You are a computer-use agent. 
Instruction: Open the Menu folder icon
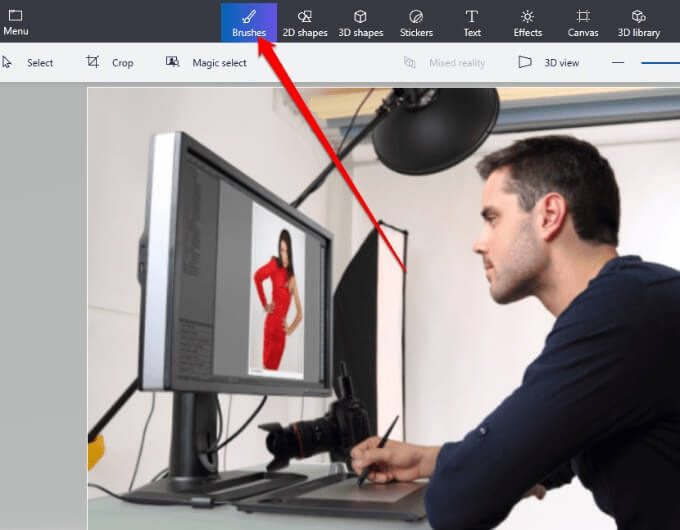pos(15,16)
